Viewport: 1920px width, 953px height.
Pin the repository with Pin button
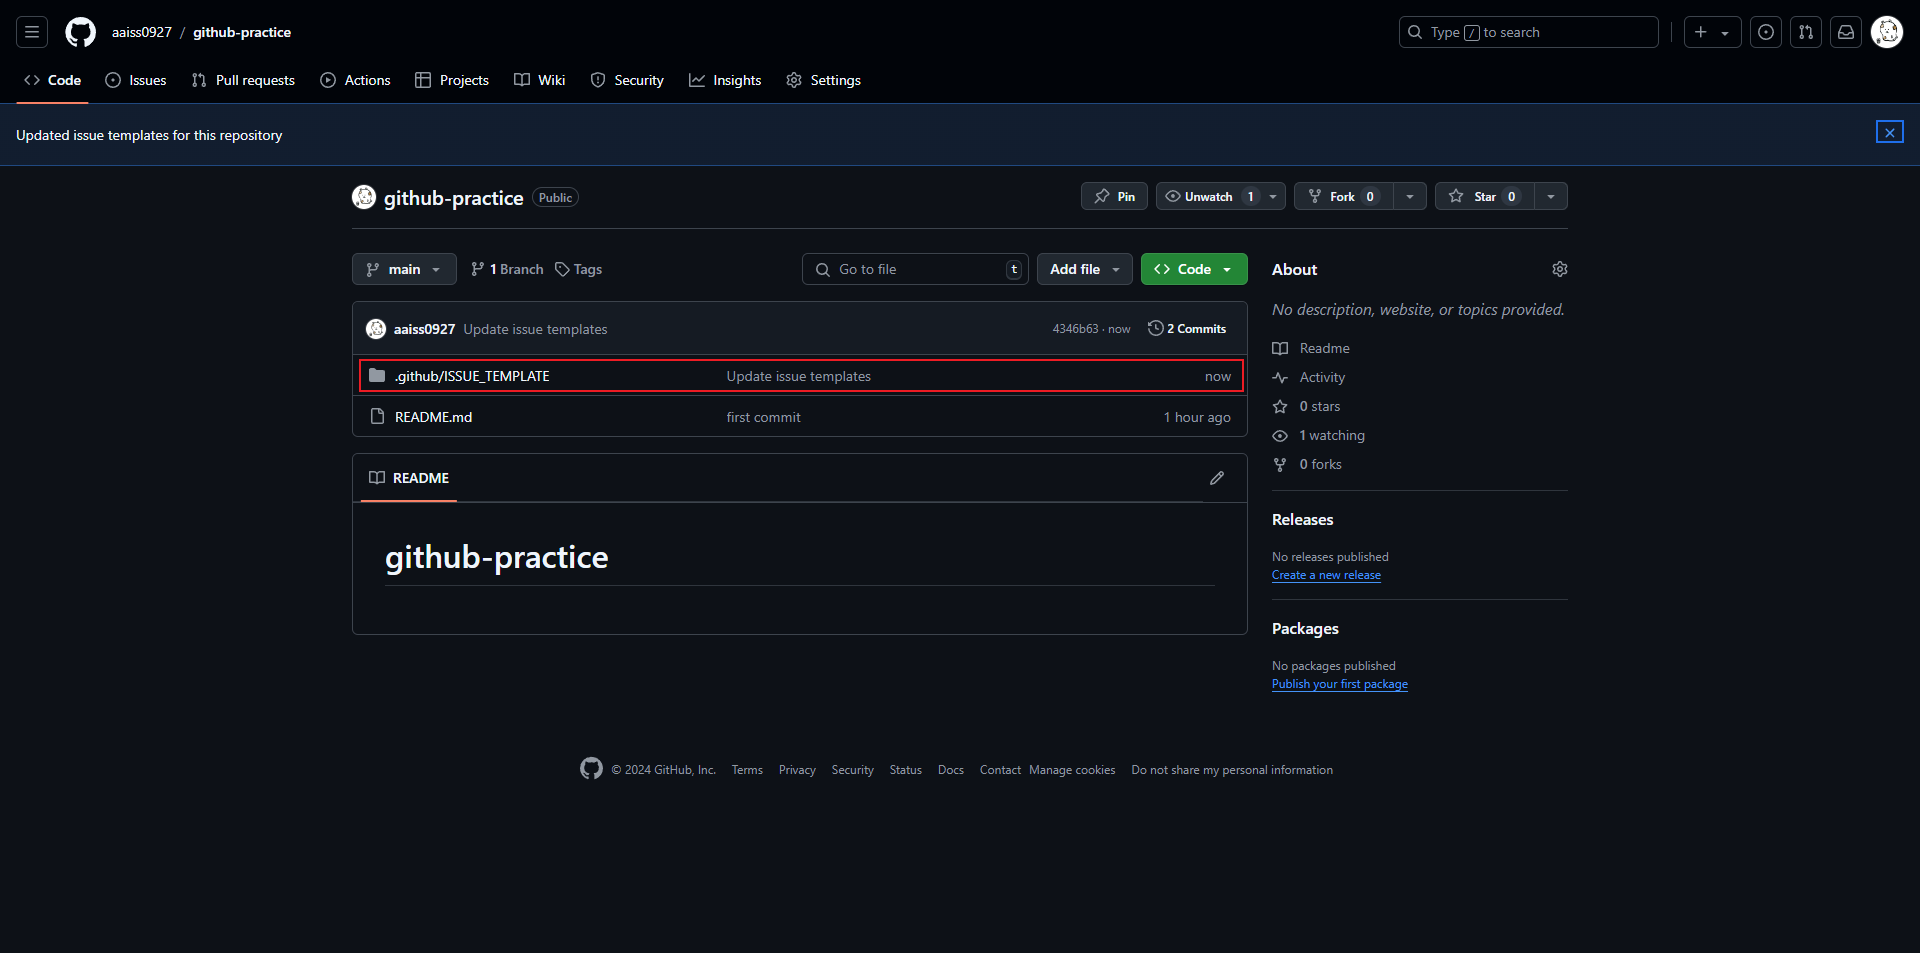(1114, 196)
